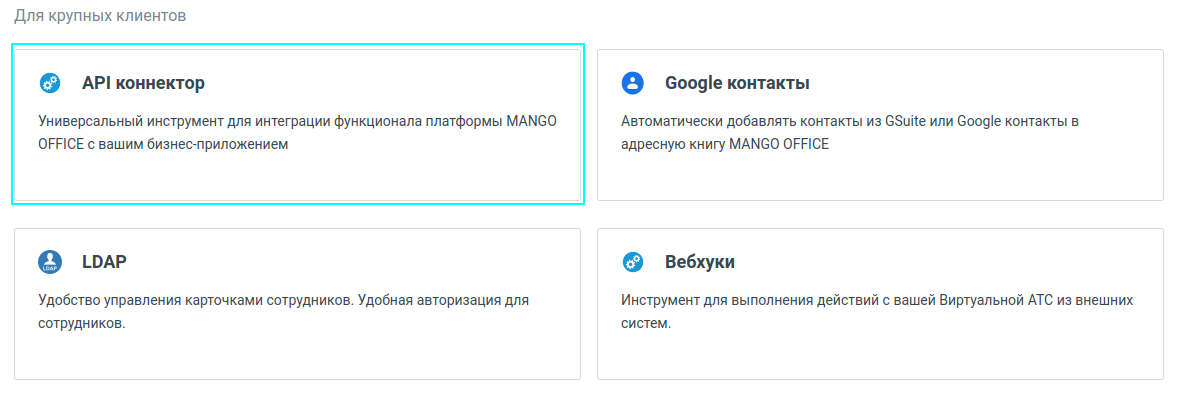Image resolution: width=1180 pixels, height=399 pixels.
Task: Select the LDAP heading
Action: coord(104,262)
